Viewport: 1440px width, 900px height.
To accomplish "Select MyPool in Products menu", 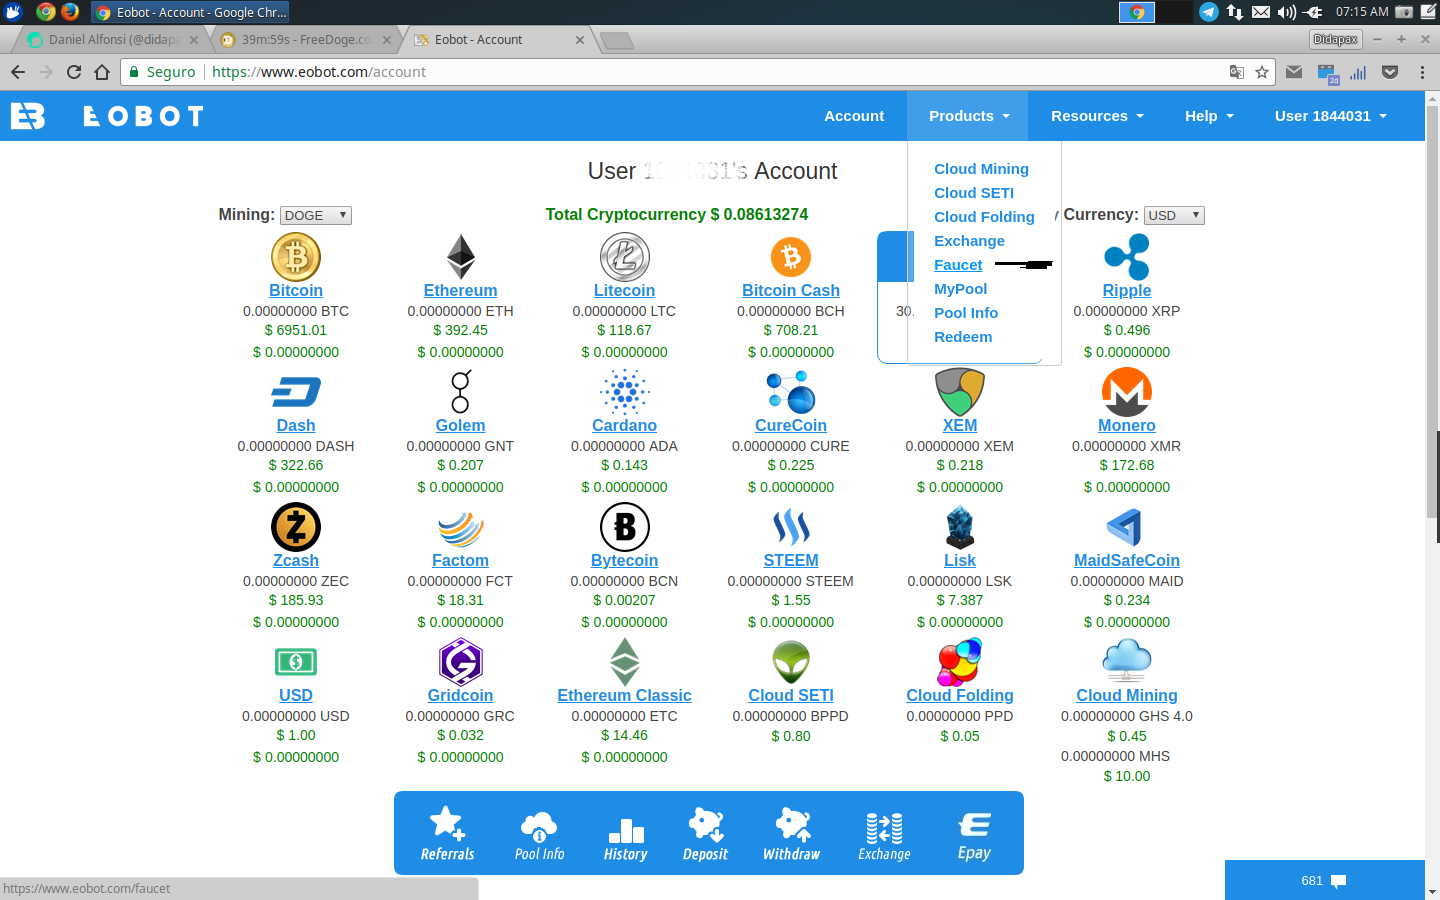I will click(x=960, y=289).
